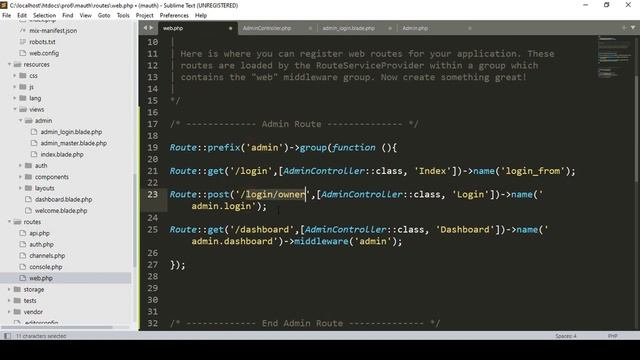Open console.php in sidebar
Image resolution: width=640 pixels, height=360 pixels.
coord(46,267)
